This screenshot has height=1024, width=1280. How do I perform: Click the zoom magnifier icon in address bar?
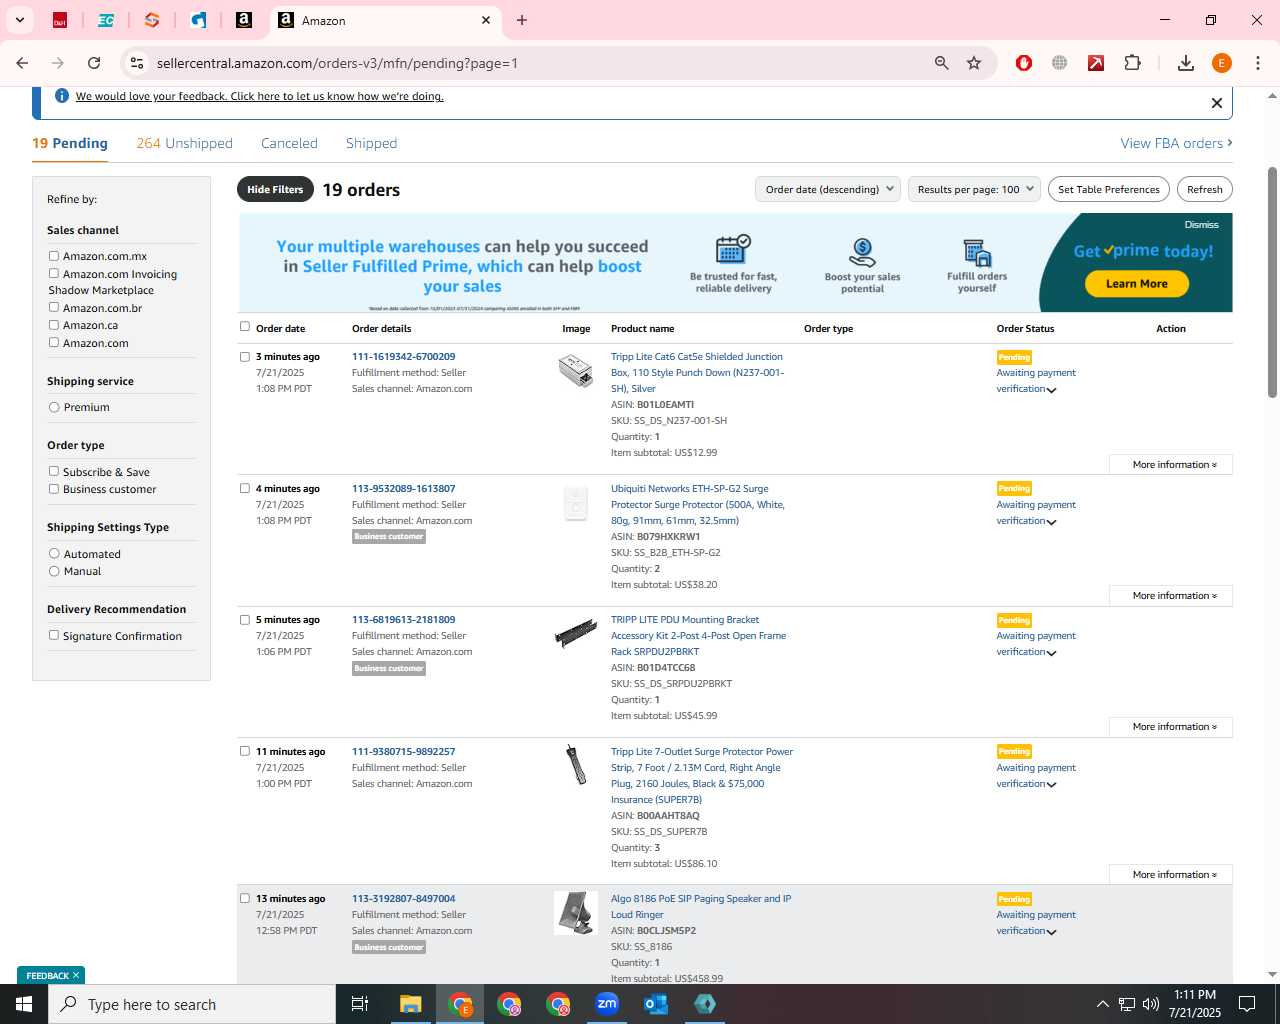click(x=941, y=63)
